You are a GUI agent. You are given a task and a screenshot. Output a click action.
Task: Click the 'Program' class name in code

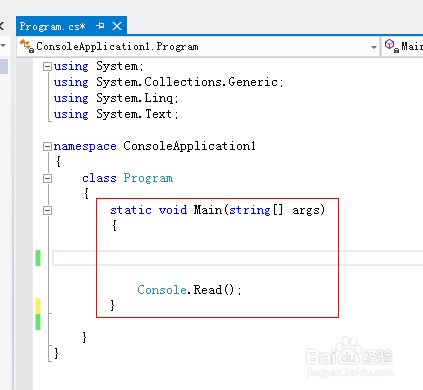point(148,178)
